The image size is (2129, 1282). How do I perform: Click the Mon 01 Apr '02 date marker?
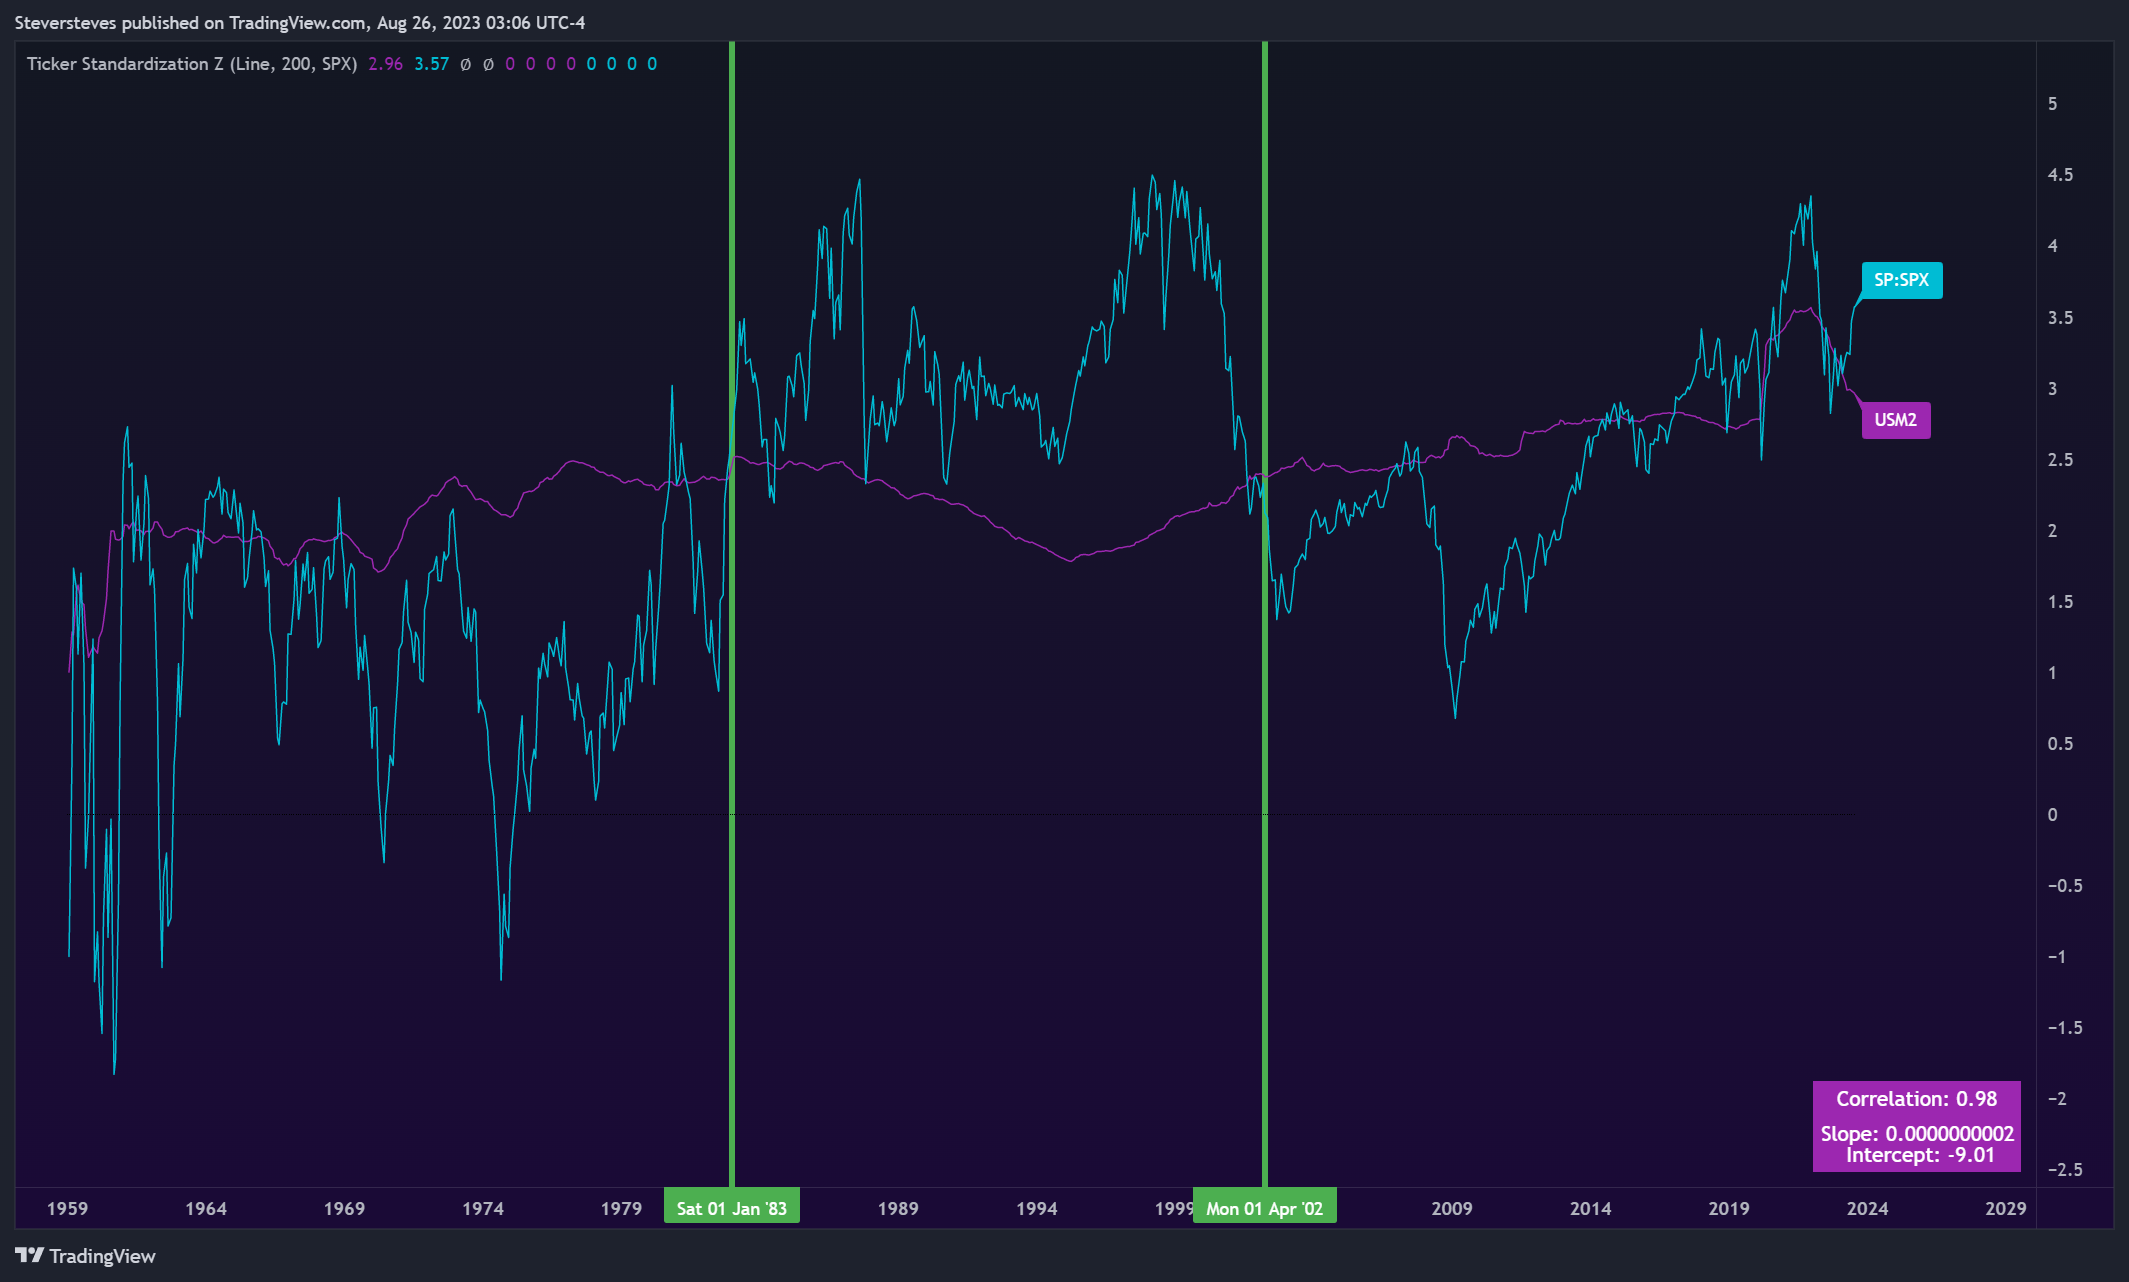1264,1208
